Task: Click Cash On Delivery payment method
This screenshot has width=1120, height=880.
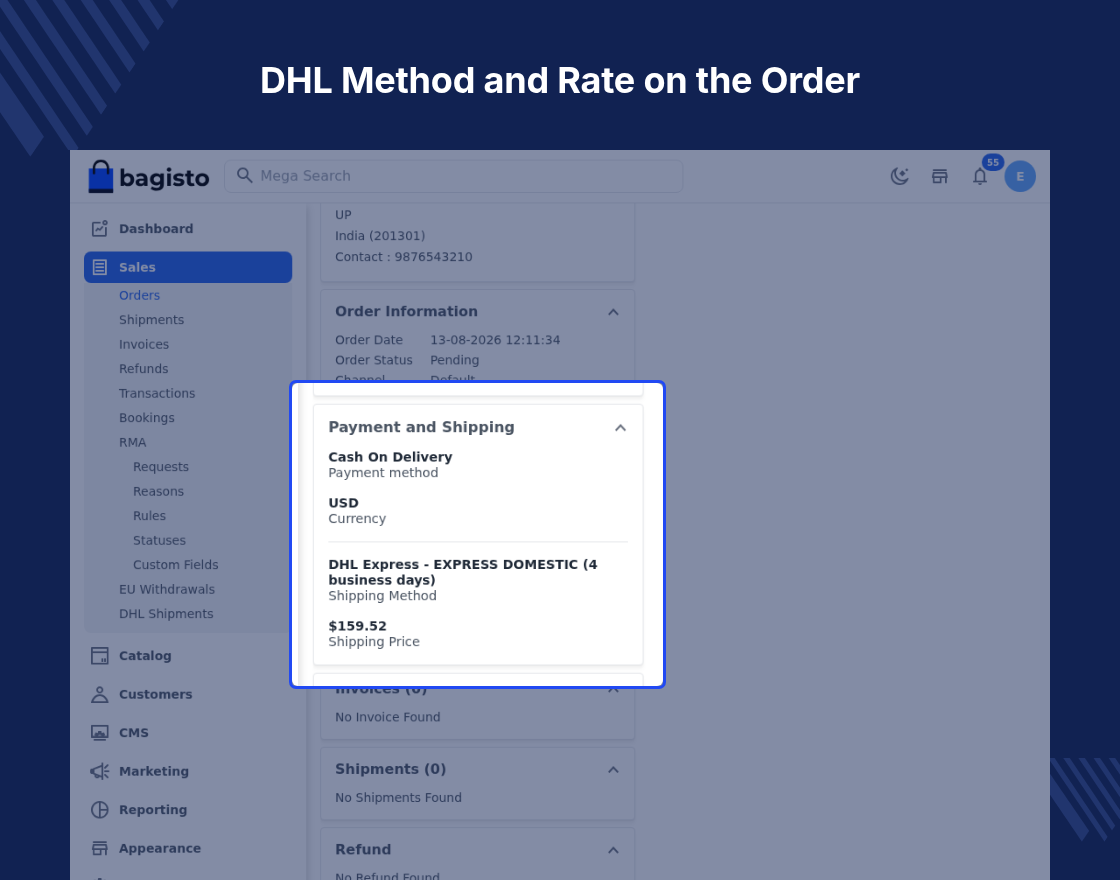Action: click(390, 457)
